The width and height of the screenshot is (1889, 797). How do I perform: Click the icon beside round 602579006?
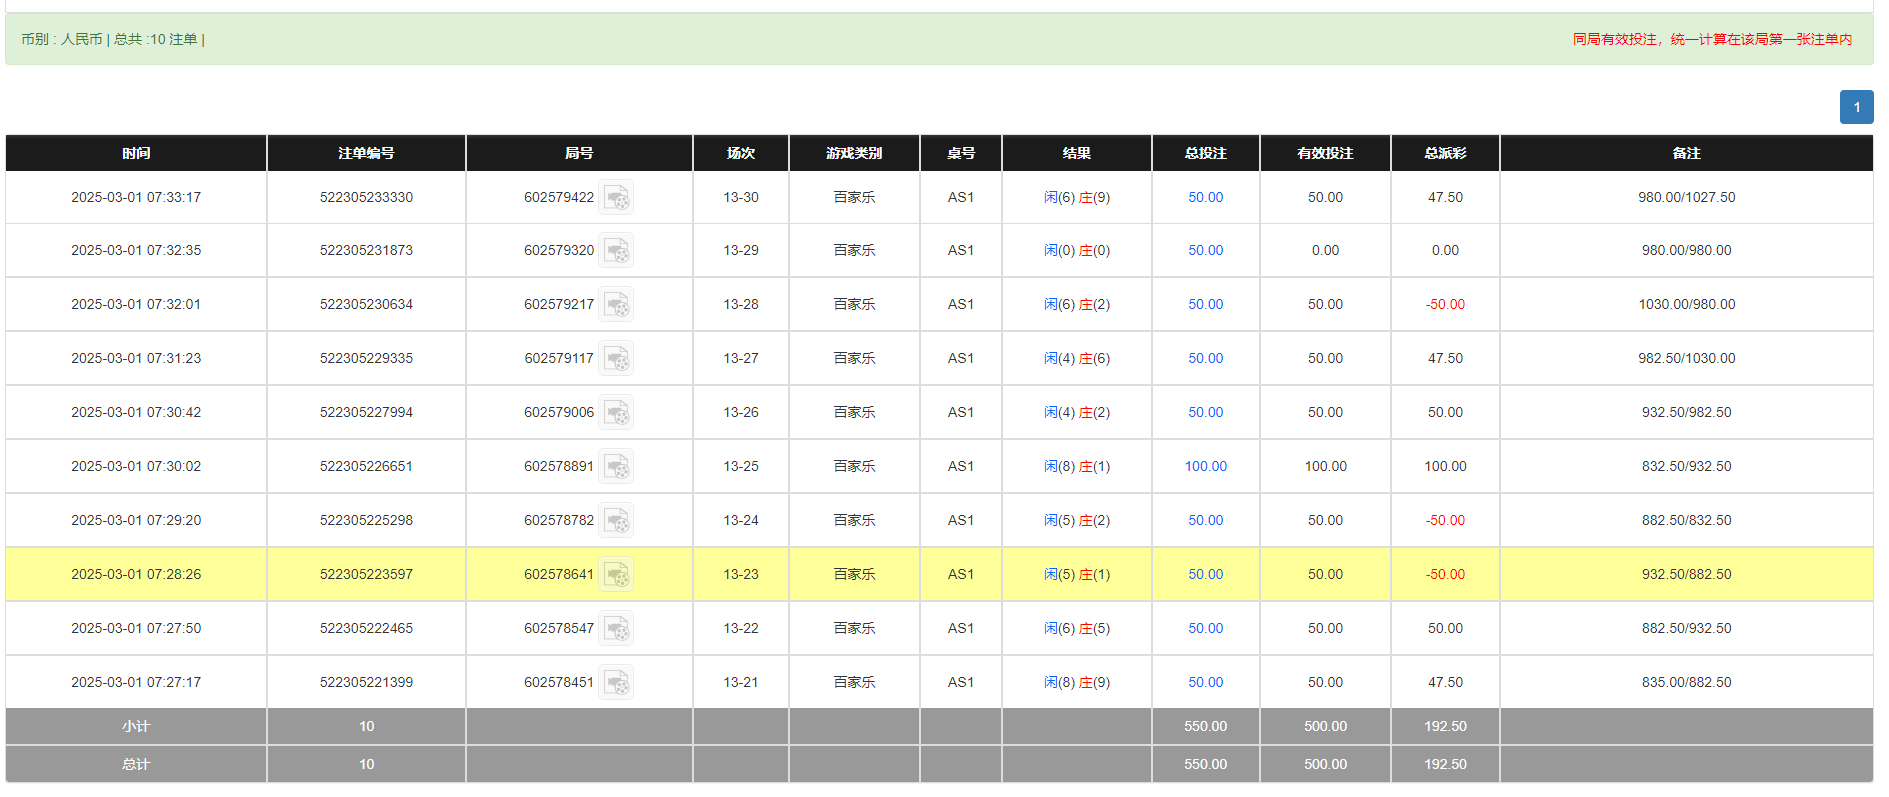(616, 413)
